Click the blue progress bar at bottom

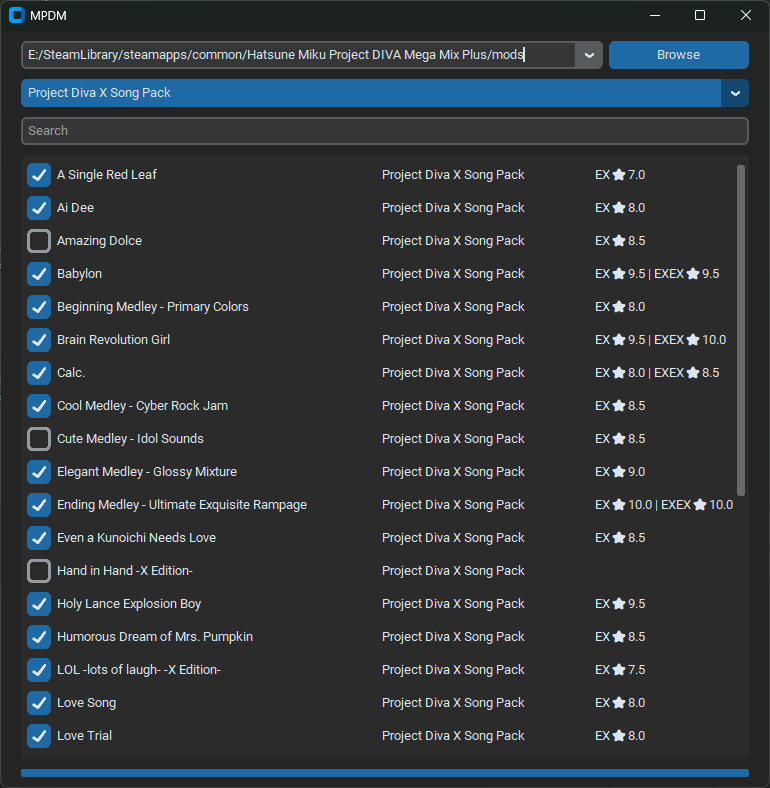click(x=384, y=773)
